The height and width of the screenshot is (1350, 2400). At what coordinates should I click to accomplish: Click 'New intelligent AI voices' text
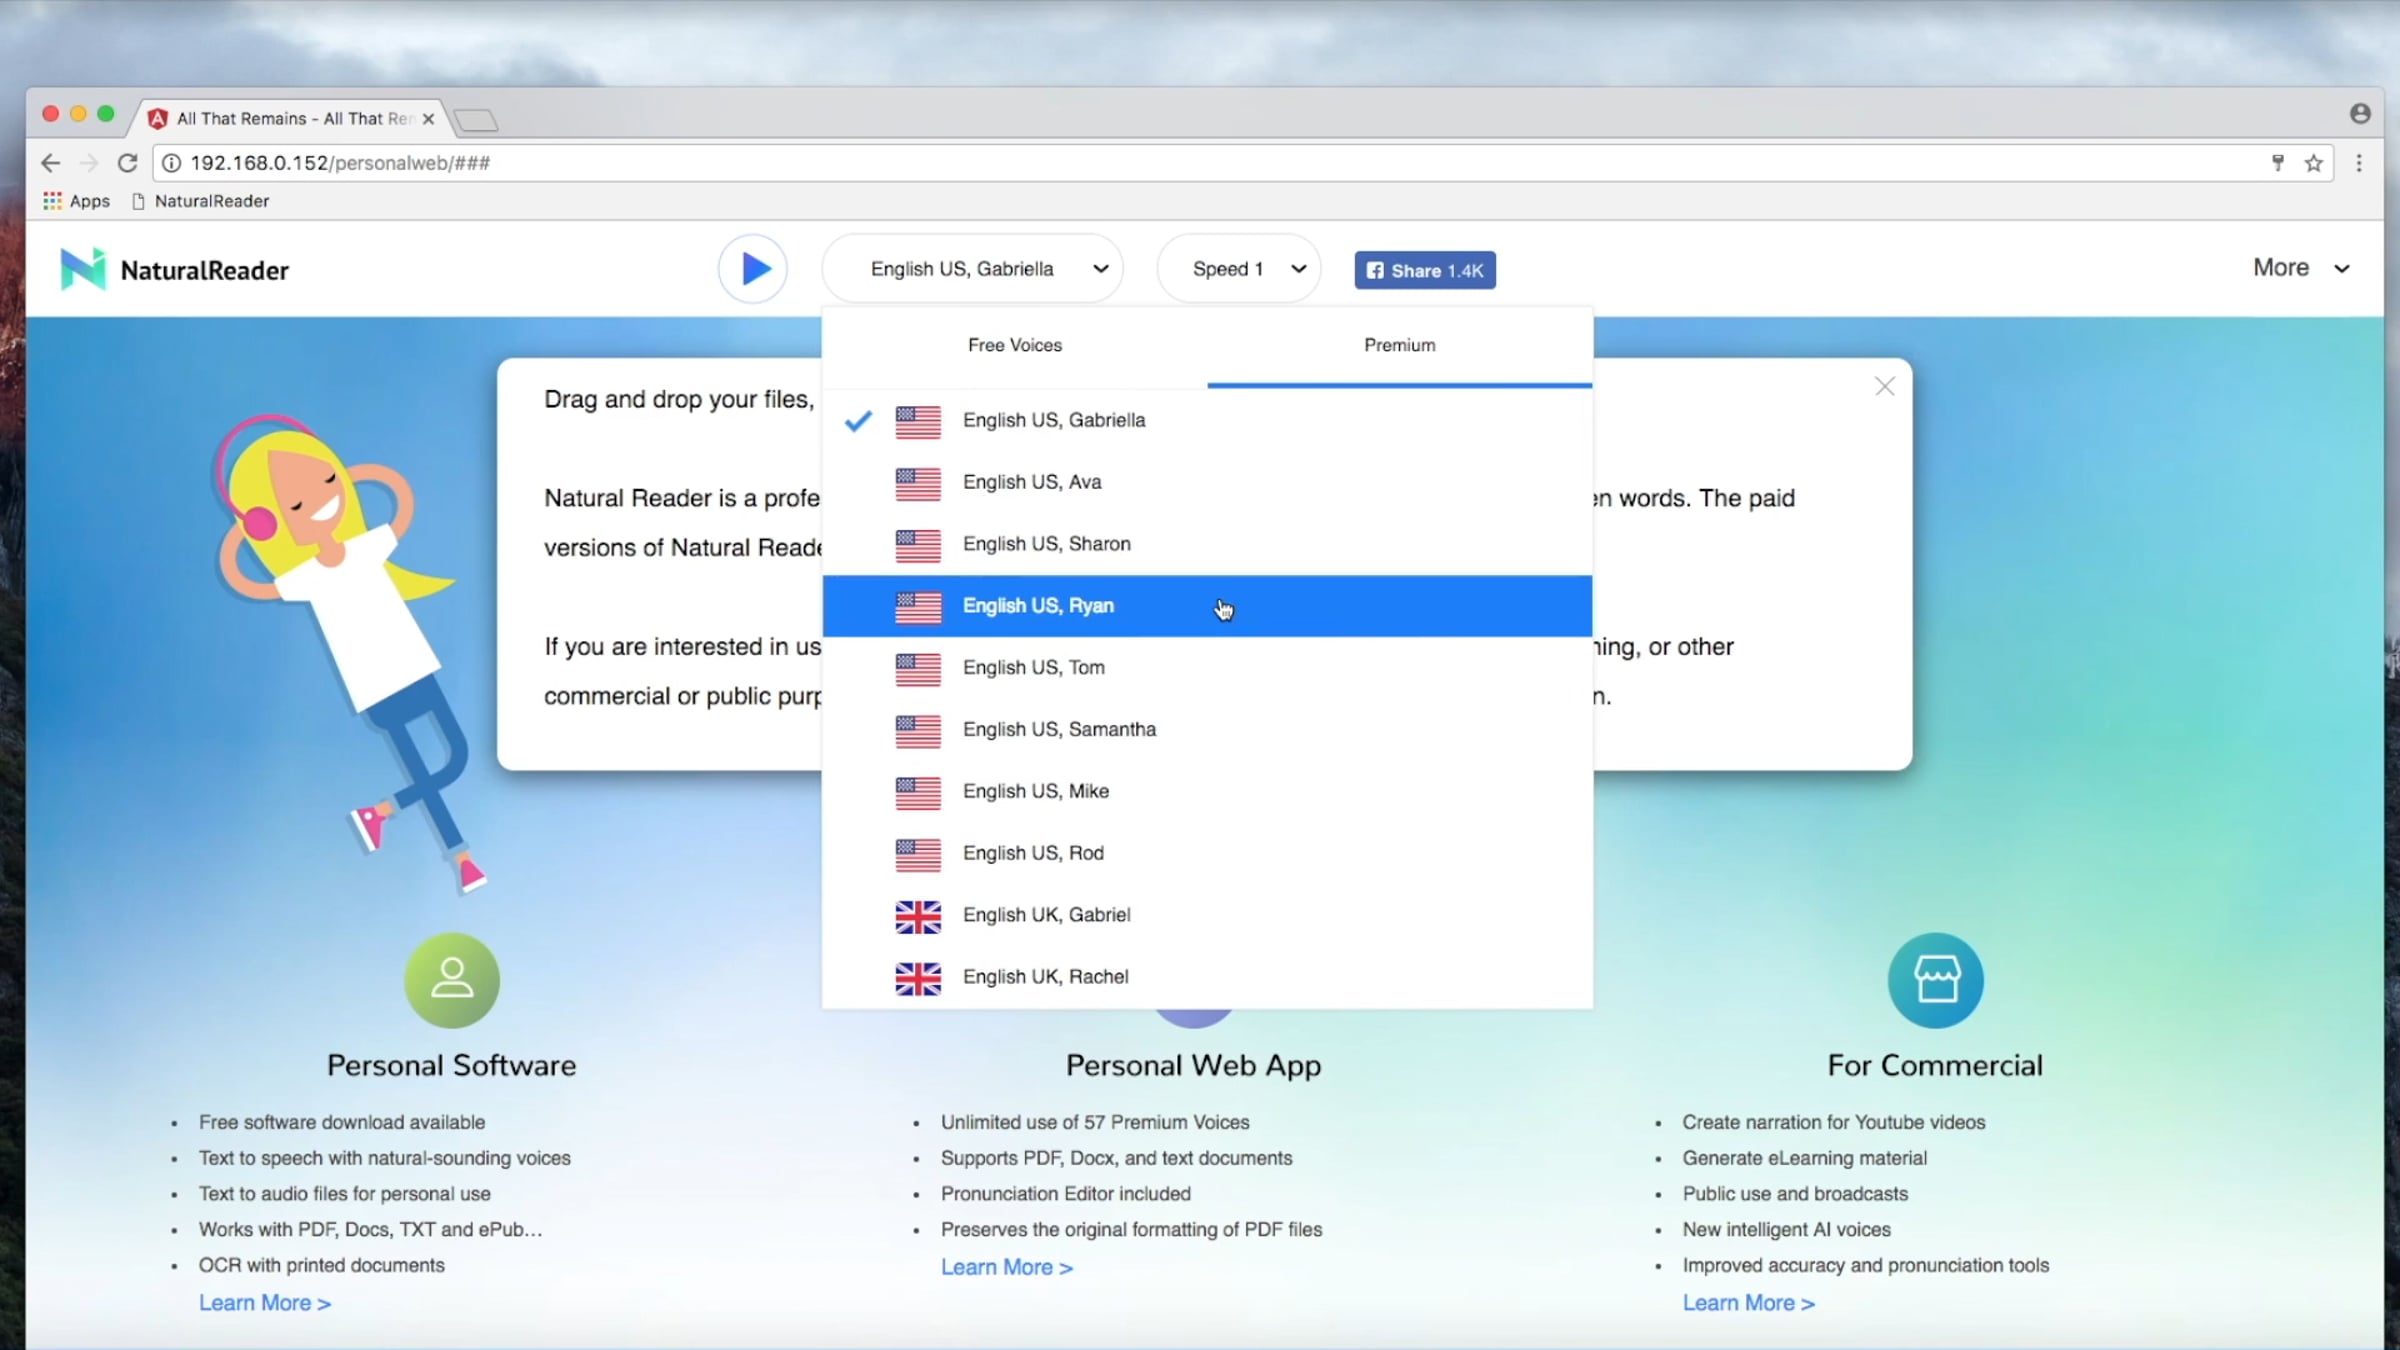[1787, 1230]
